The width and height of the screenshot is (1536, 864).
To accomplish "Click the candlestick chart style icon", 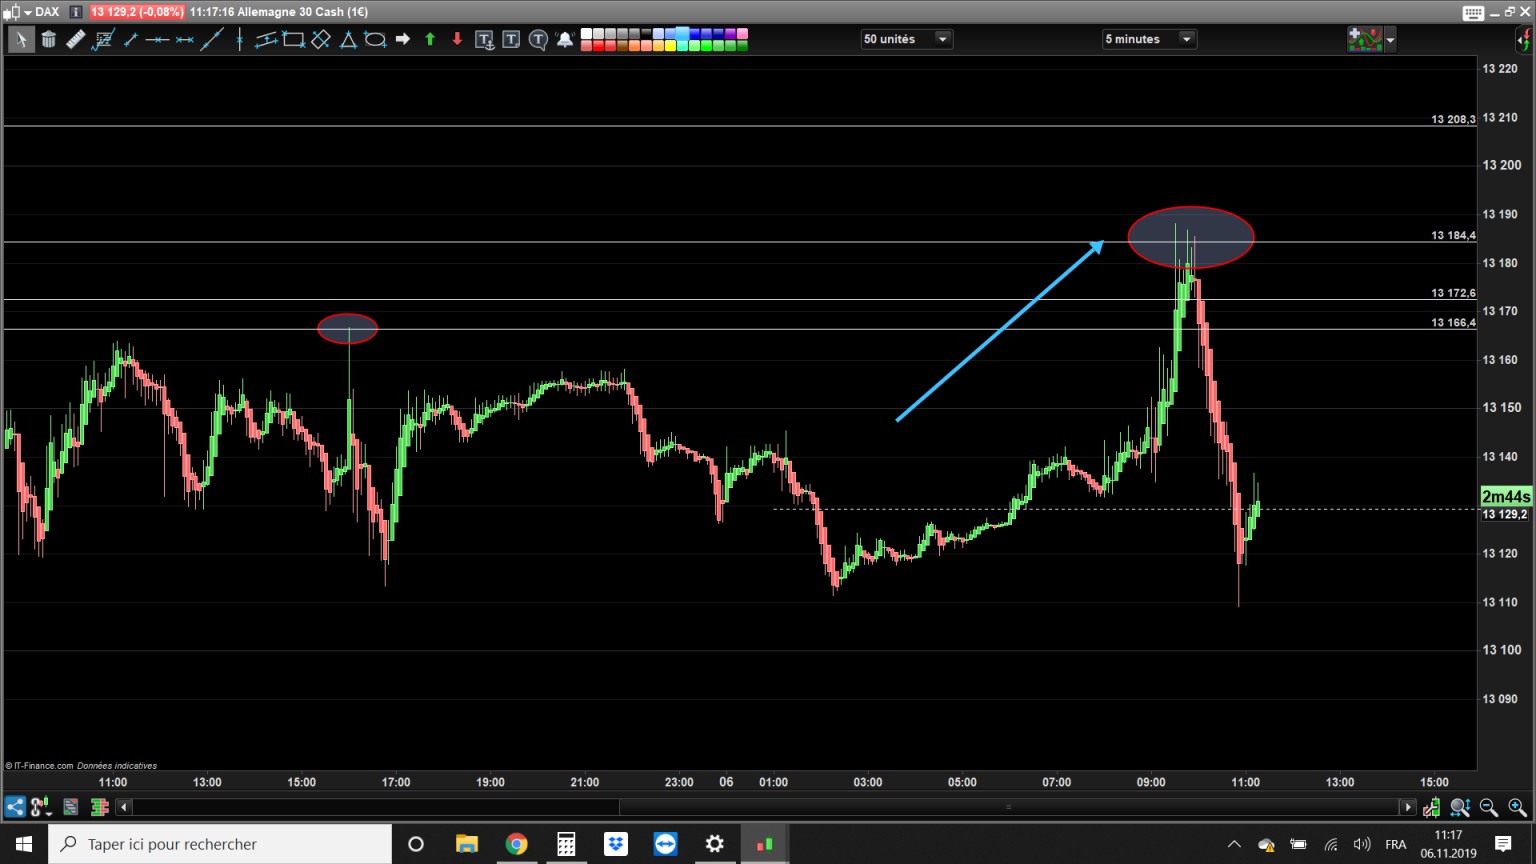I will [x=12, y=12].
